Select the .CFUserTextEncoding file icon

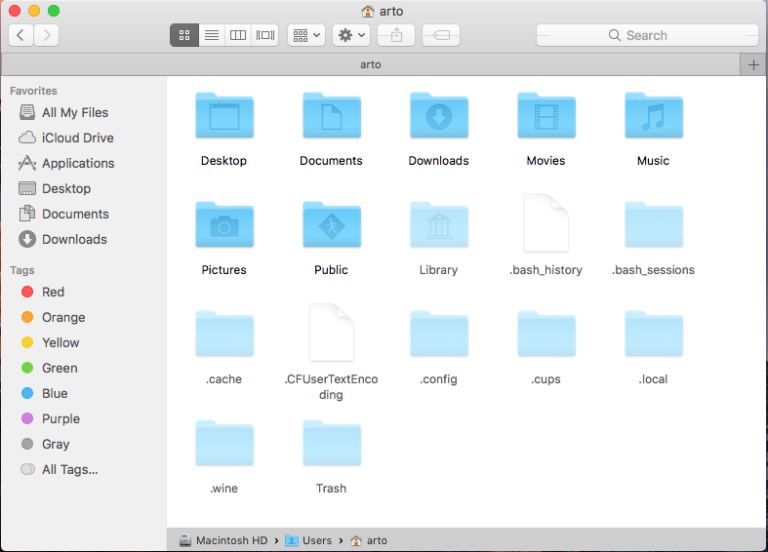pyautogui.click(x=332, y=332)
